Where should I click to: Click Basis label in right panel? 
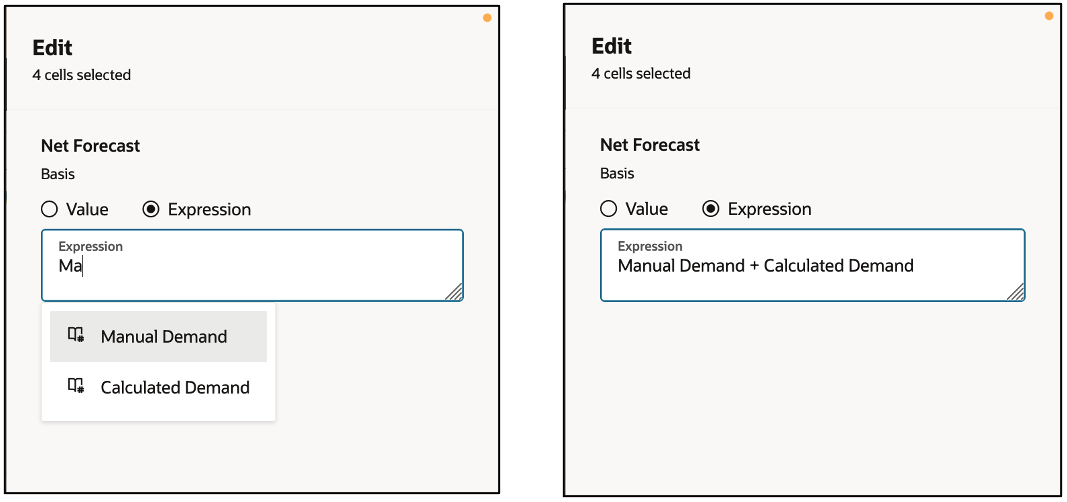[x=617, y=173]
